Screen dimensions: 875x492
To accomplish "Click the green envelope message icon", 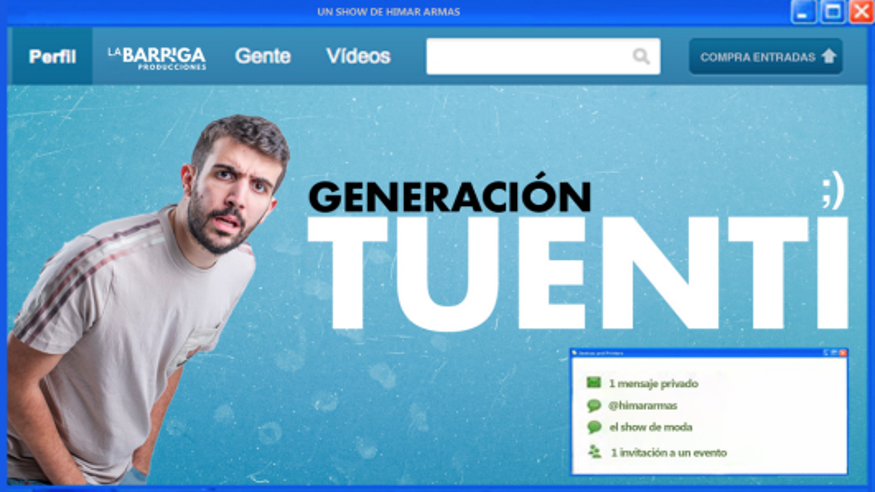I will pyautogui.click(x=594, y=383).
